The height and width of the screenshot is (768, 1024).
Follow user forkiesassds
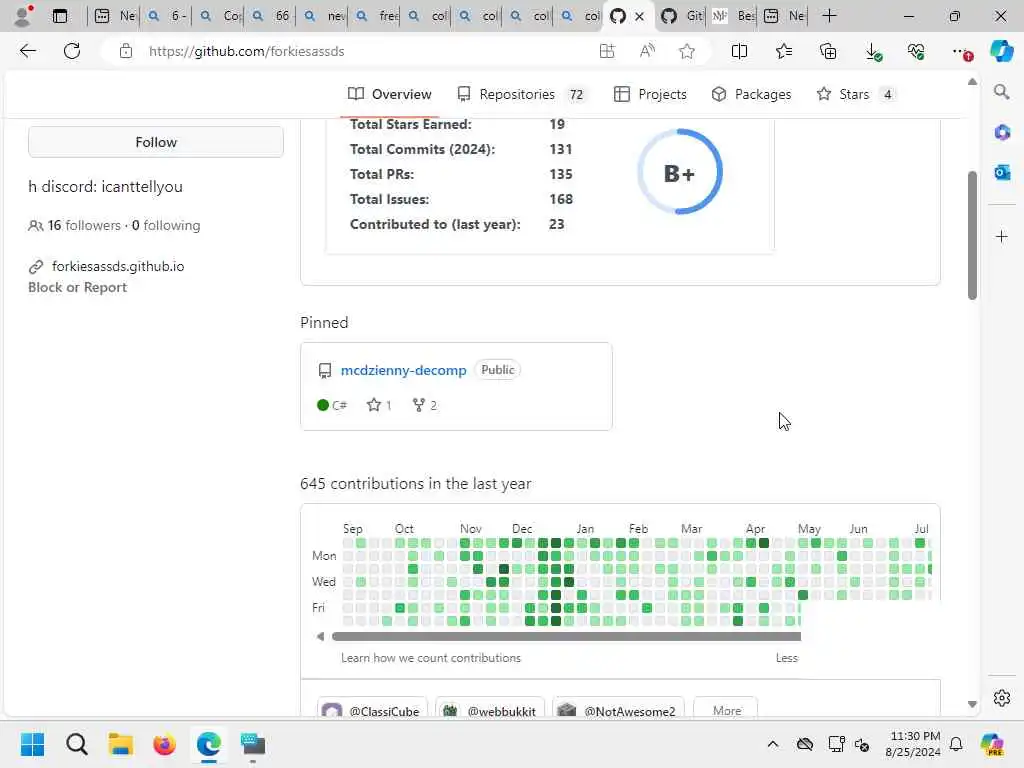[x=155, y=142]
